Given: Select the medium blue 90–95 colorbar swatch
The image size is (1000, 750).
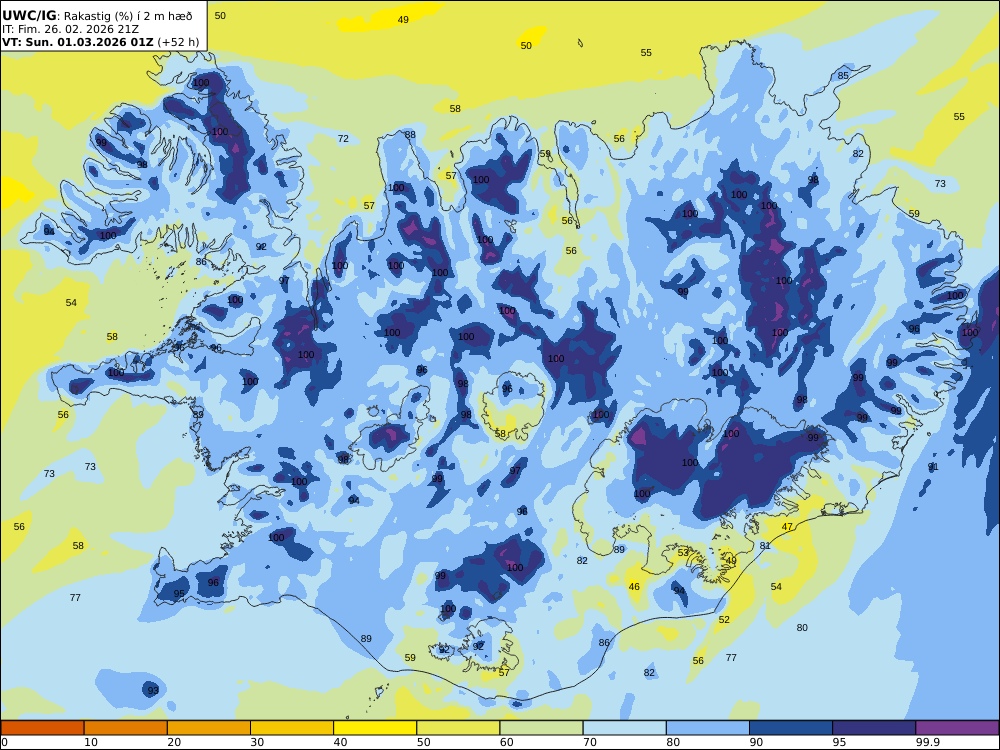Looking at the screenshot, I should pyautogui.click(x=791, y=728).
